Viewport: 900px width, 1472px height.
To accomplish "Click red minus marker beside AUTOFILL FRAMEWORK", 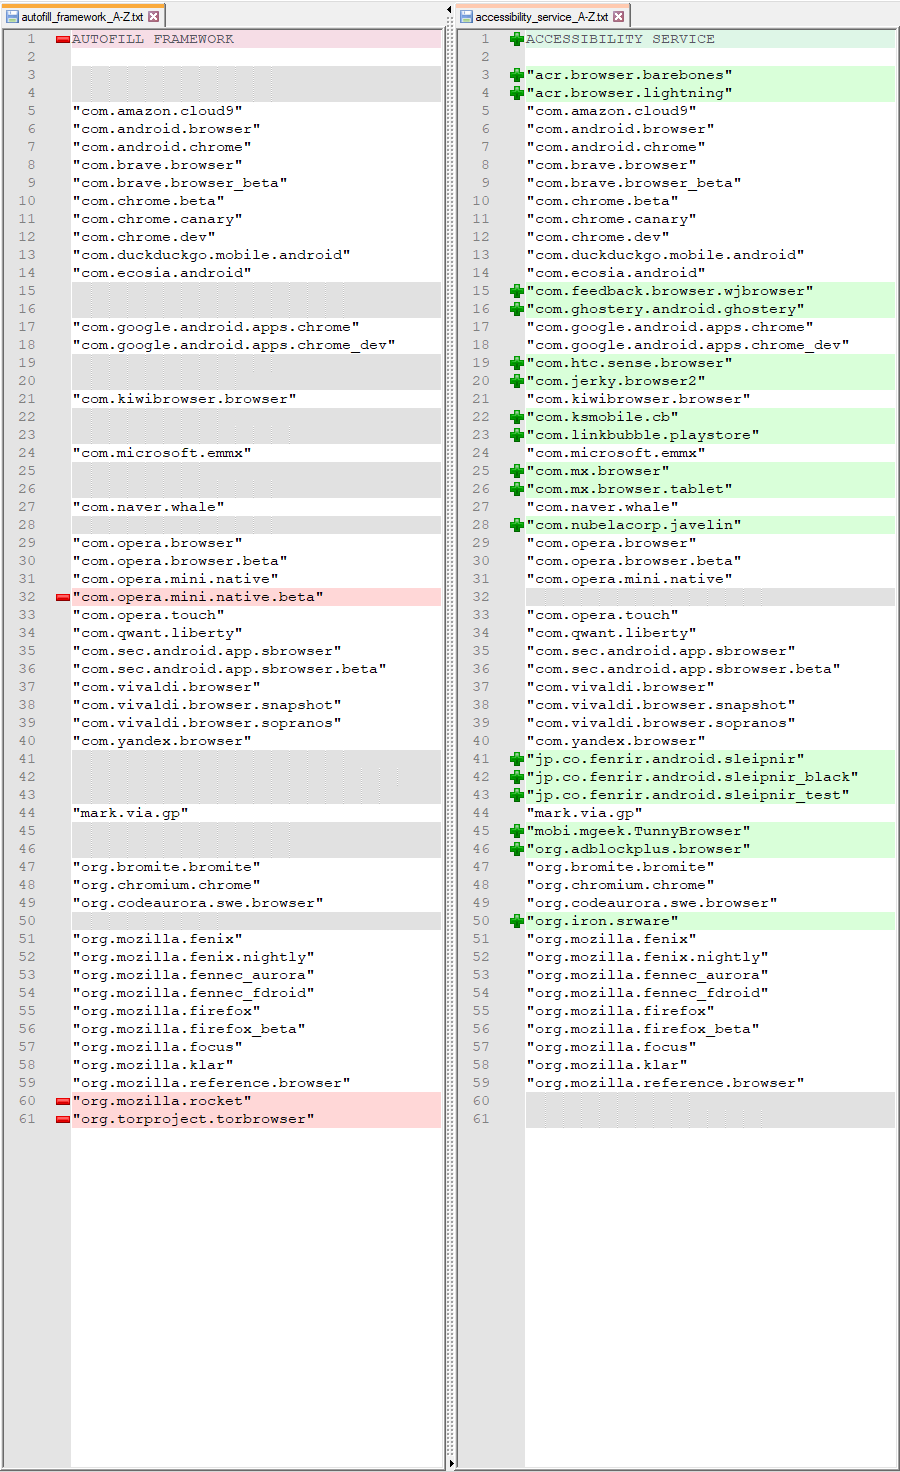I will [62, 39].
